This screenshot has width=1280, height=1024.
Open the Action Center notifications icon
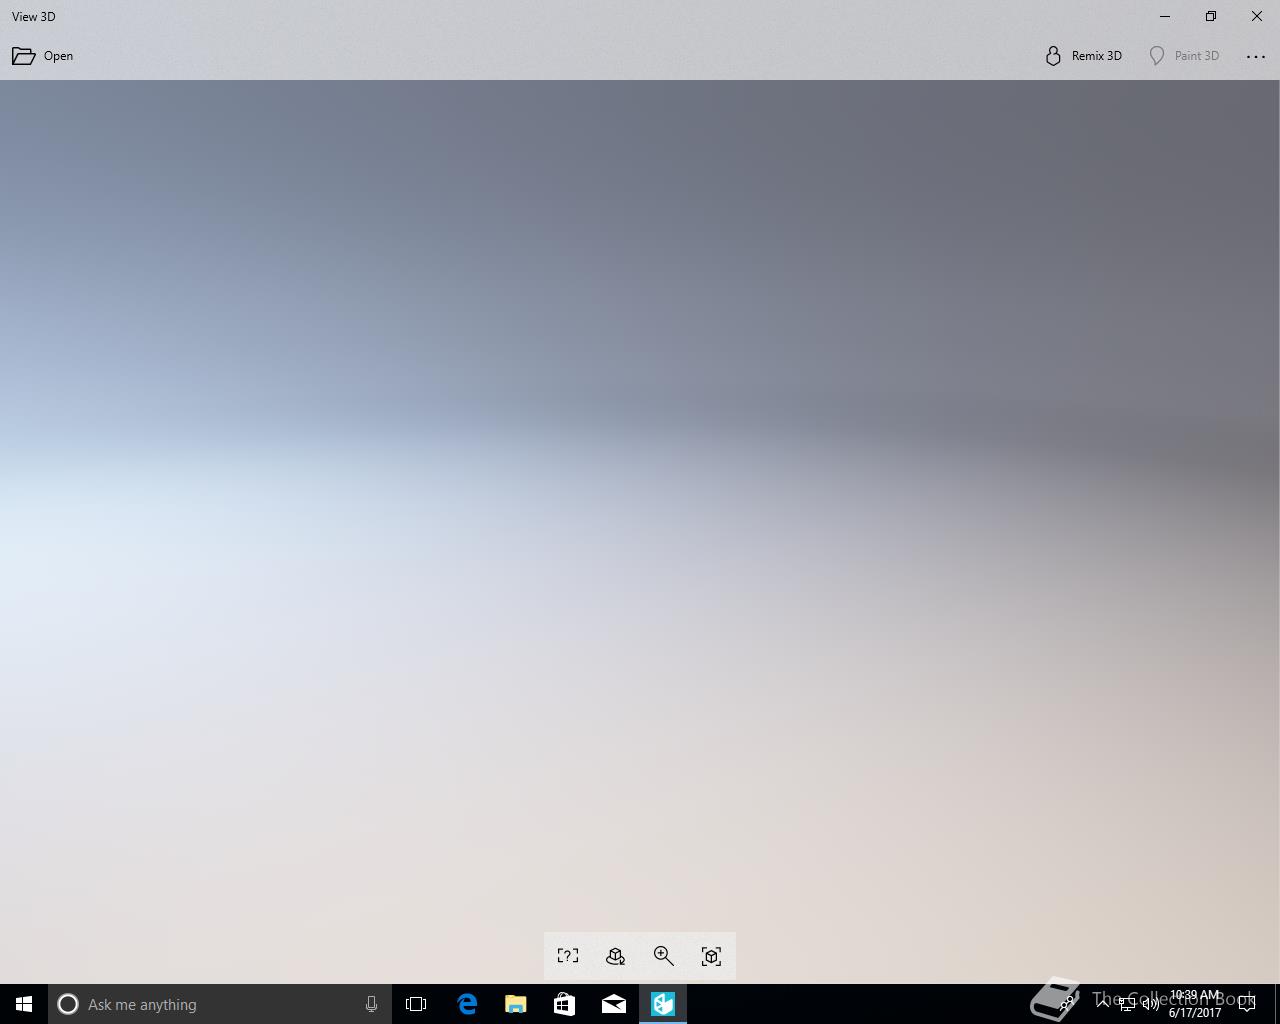click(x=1247, y=1004)
